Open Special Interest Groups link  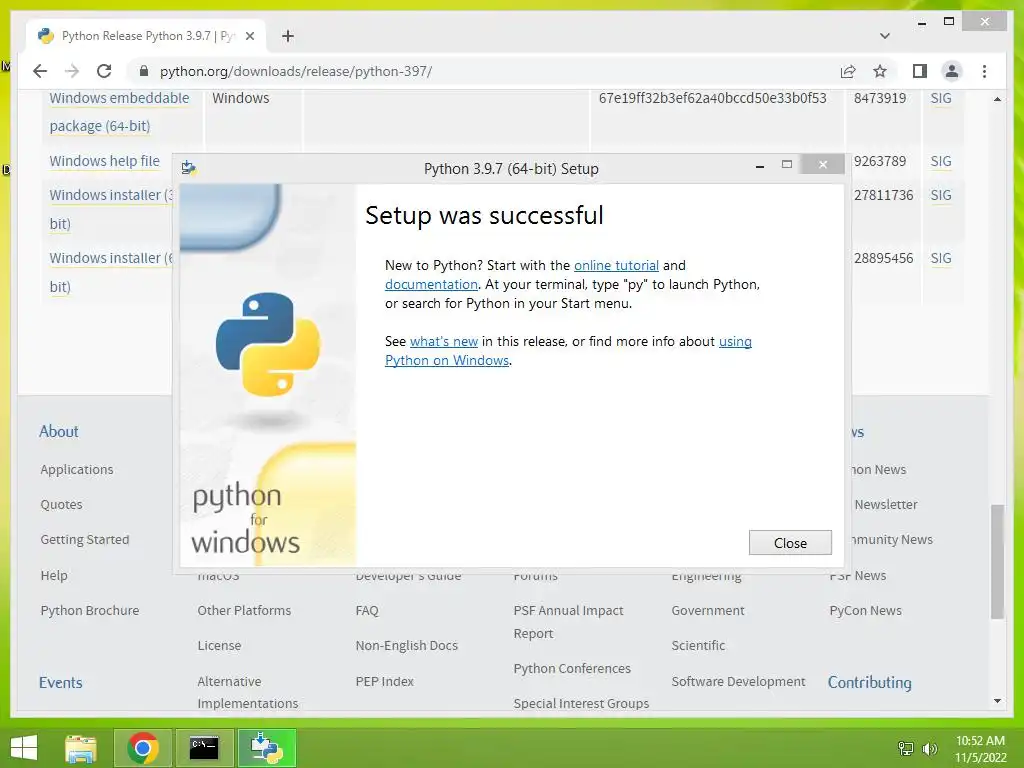[581, 703]
